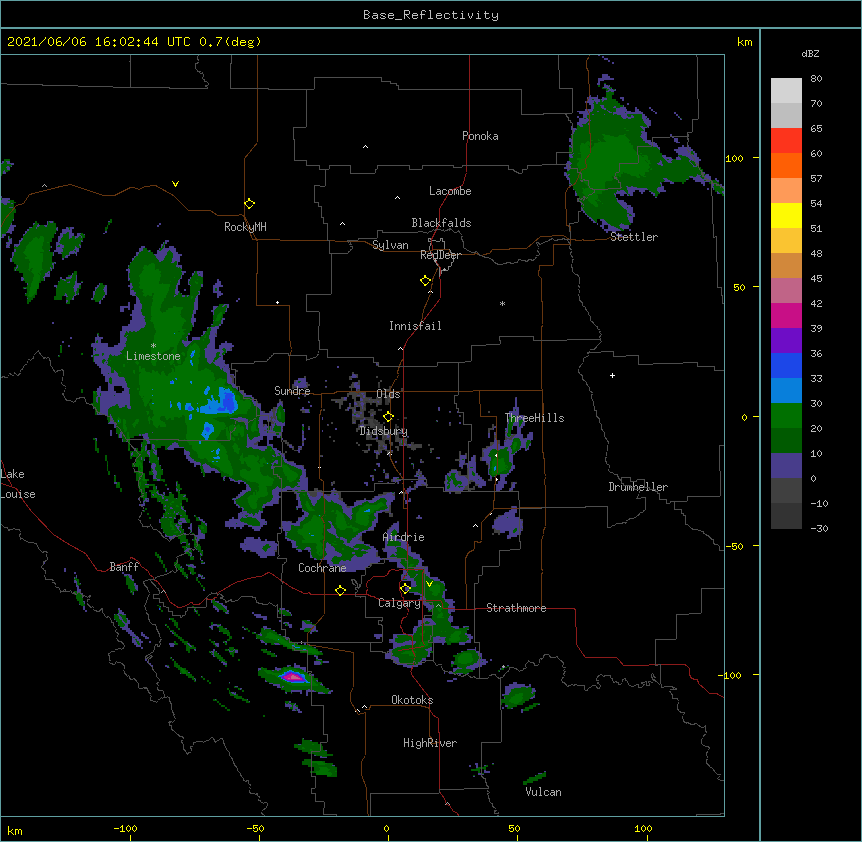Click the Drumheller city label
The width and height of the screenshot is (862, 842).
click(638, 487)
